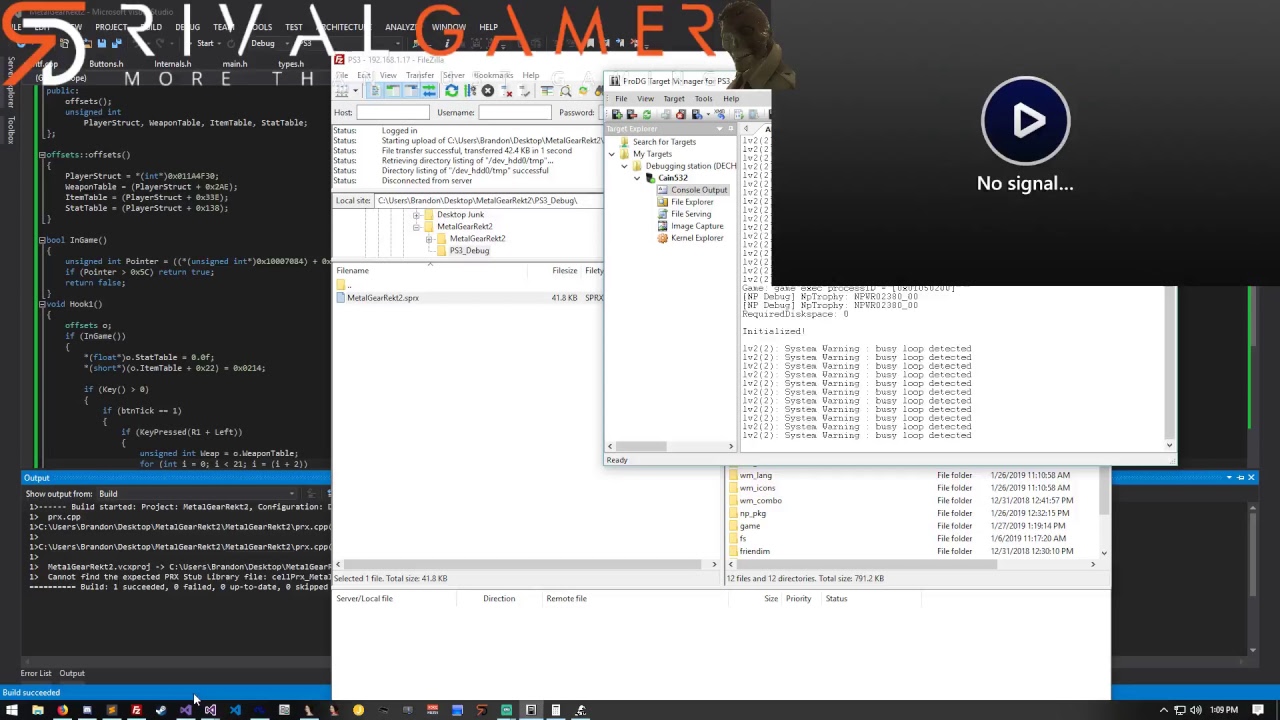
Task: Switch to the types.h editor tab
Action: [291, 64]
